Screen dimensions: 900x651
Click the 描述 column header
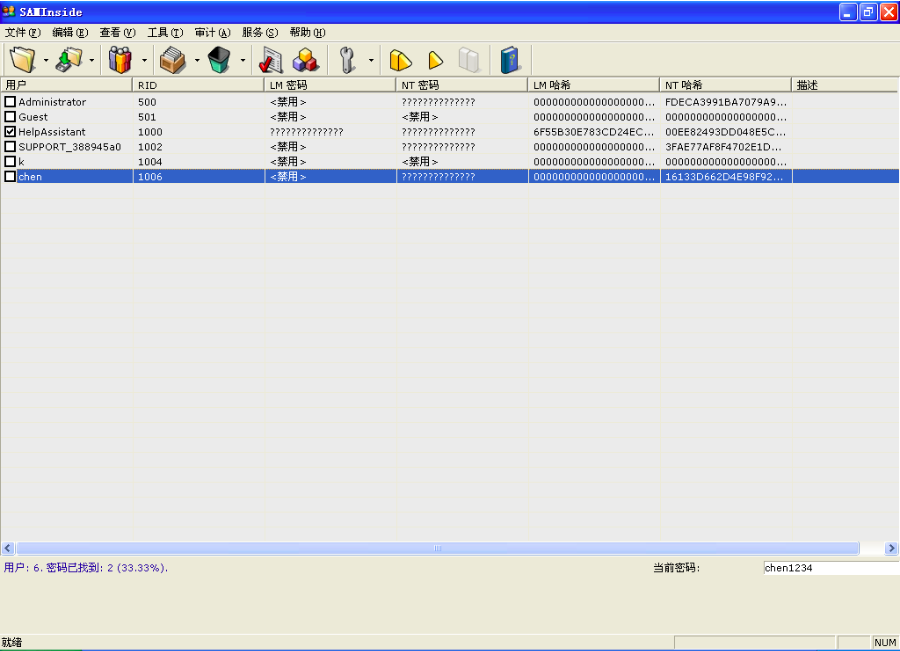pyautogui.click(x=845, y=85)
